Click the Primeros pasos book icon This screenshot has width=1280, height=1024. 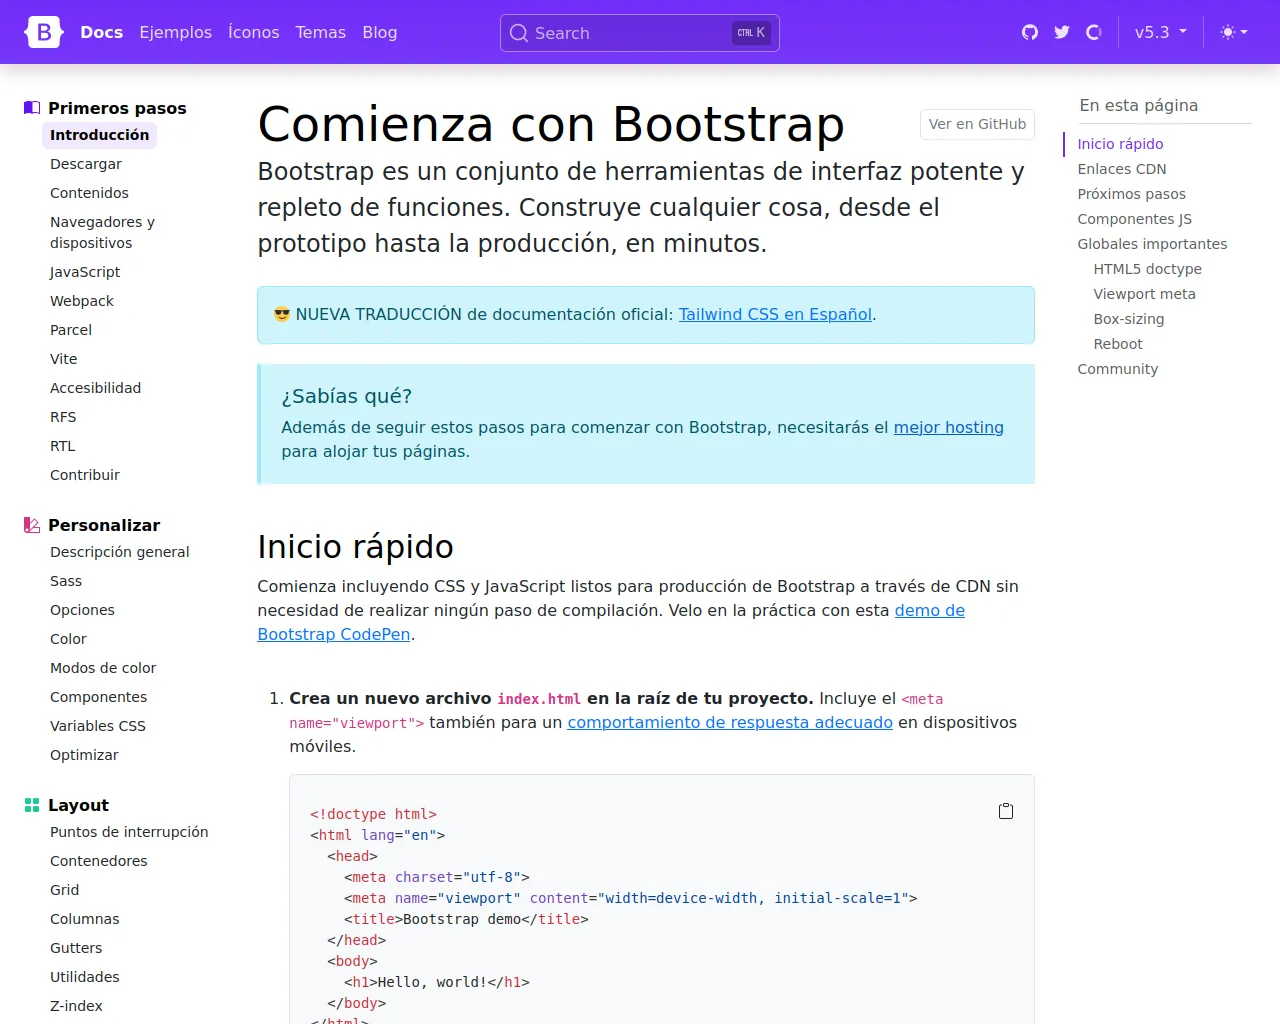tap(32, 108)
